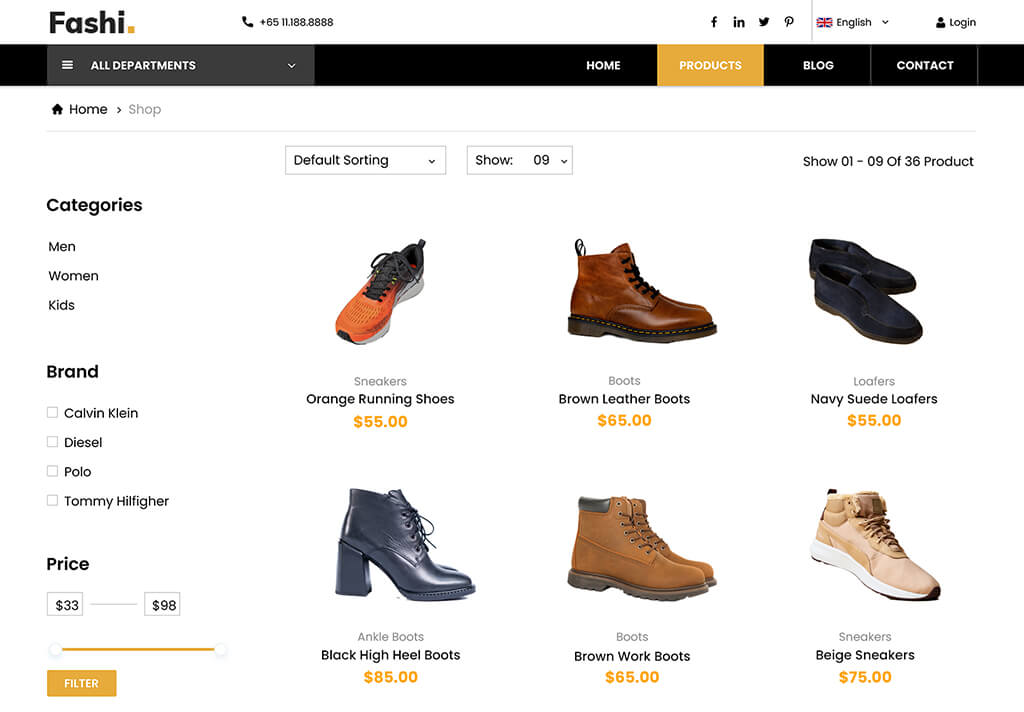Open the Orange Running Shoes thumbnail
This screenshot has height=712, width=1024.
(x=380, y=292)
